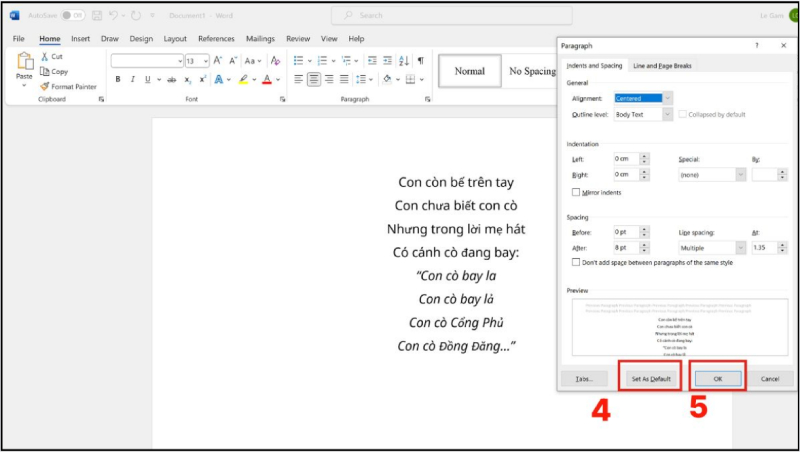Apply text highlight color

(x=243, y=80)
